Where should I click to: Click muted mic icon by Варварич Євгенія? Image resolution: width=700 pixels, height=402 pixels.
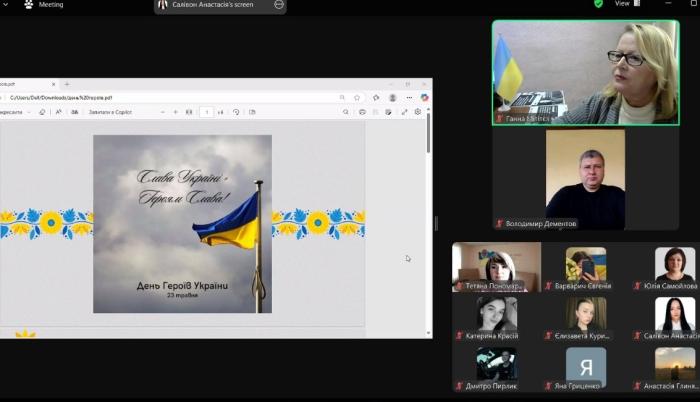point(549,285)
